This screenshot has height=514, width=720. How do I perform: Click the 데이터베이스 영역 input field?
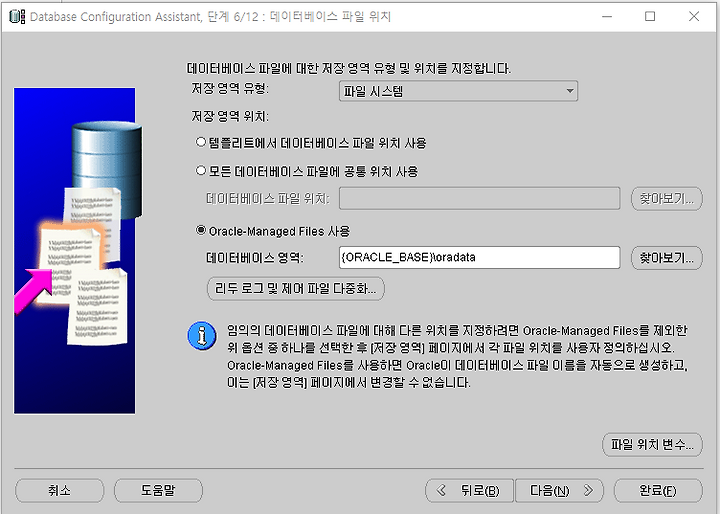[479, 257]
